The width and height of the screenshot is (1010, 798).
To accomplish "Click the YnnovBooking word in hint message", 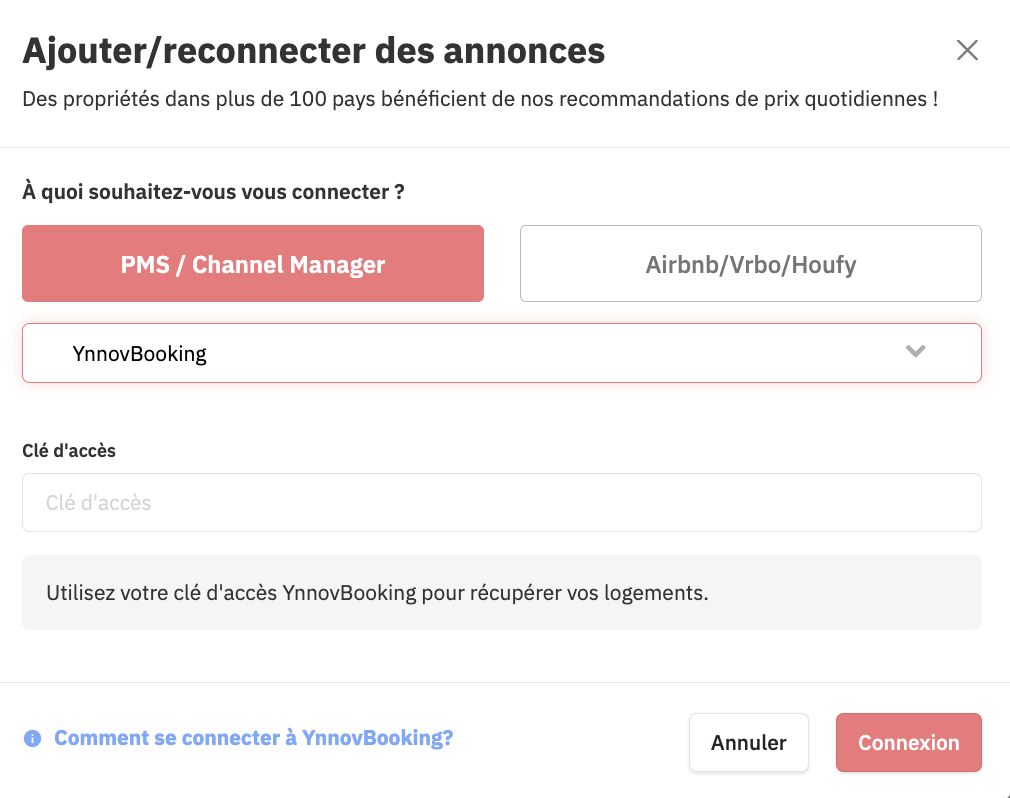I will (x=349, y=593).
